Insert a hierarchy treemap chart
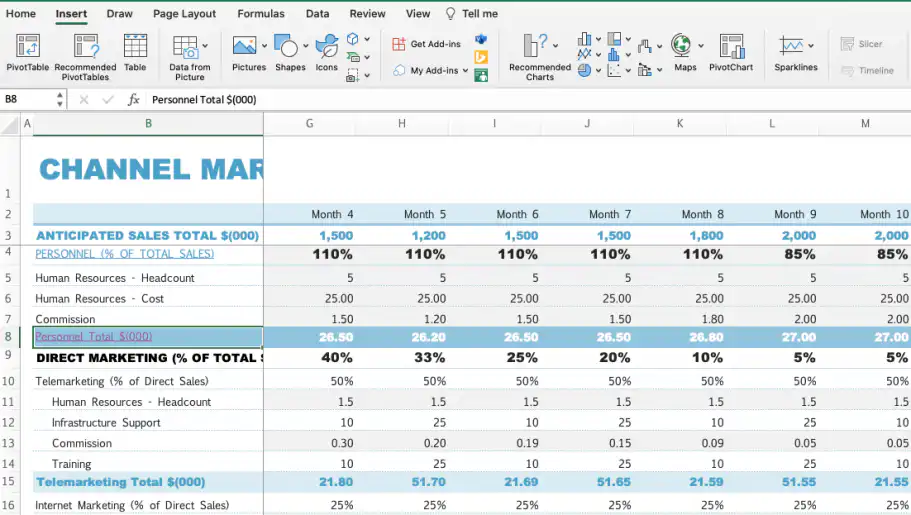The width and height of the screenshot is (911, 515). [614, 39]
